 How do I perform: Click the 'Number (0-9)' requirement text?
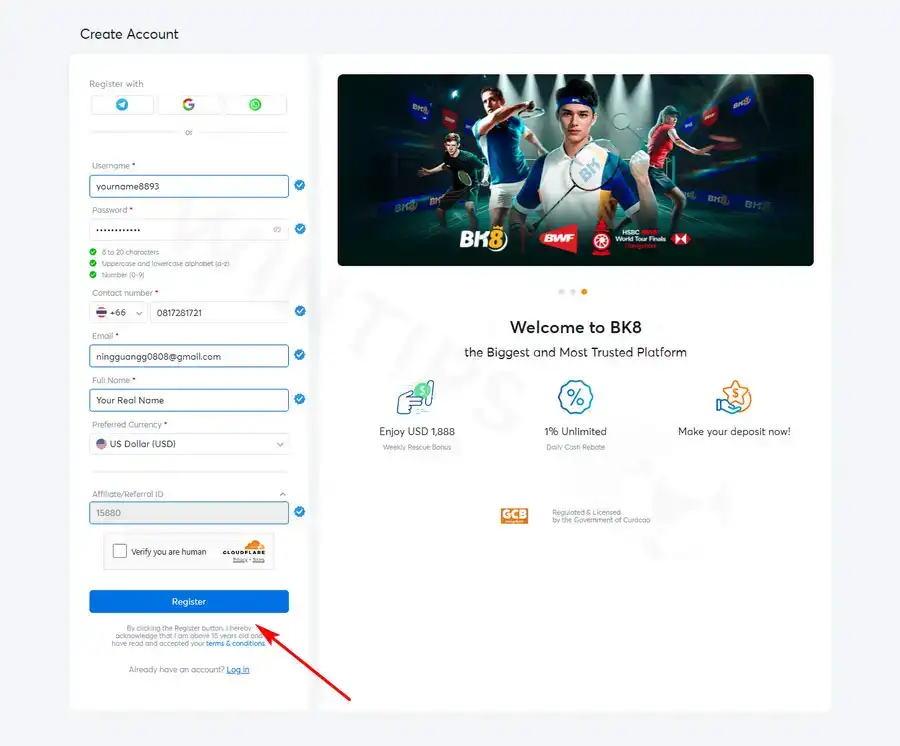(123, 275)
